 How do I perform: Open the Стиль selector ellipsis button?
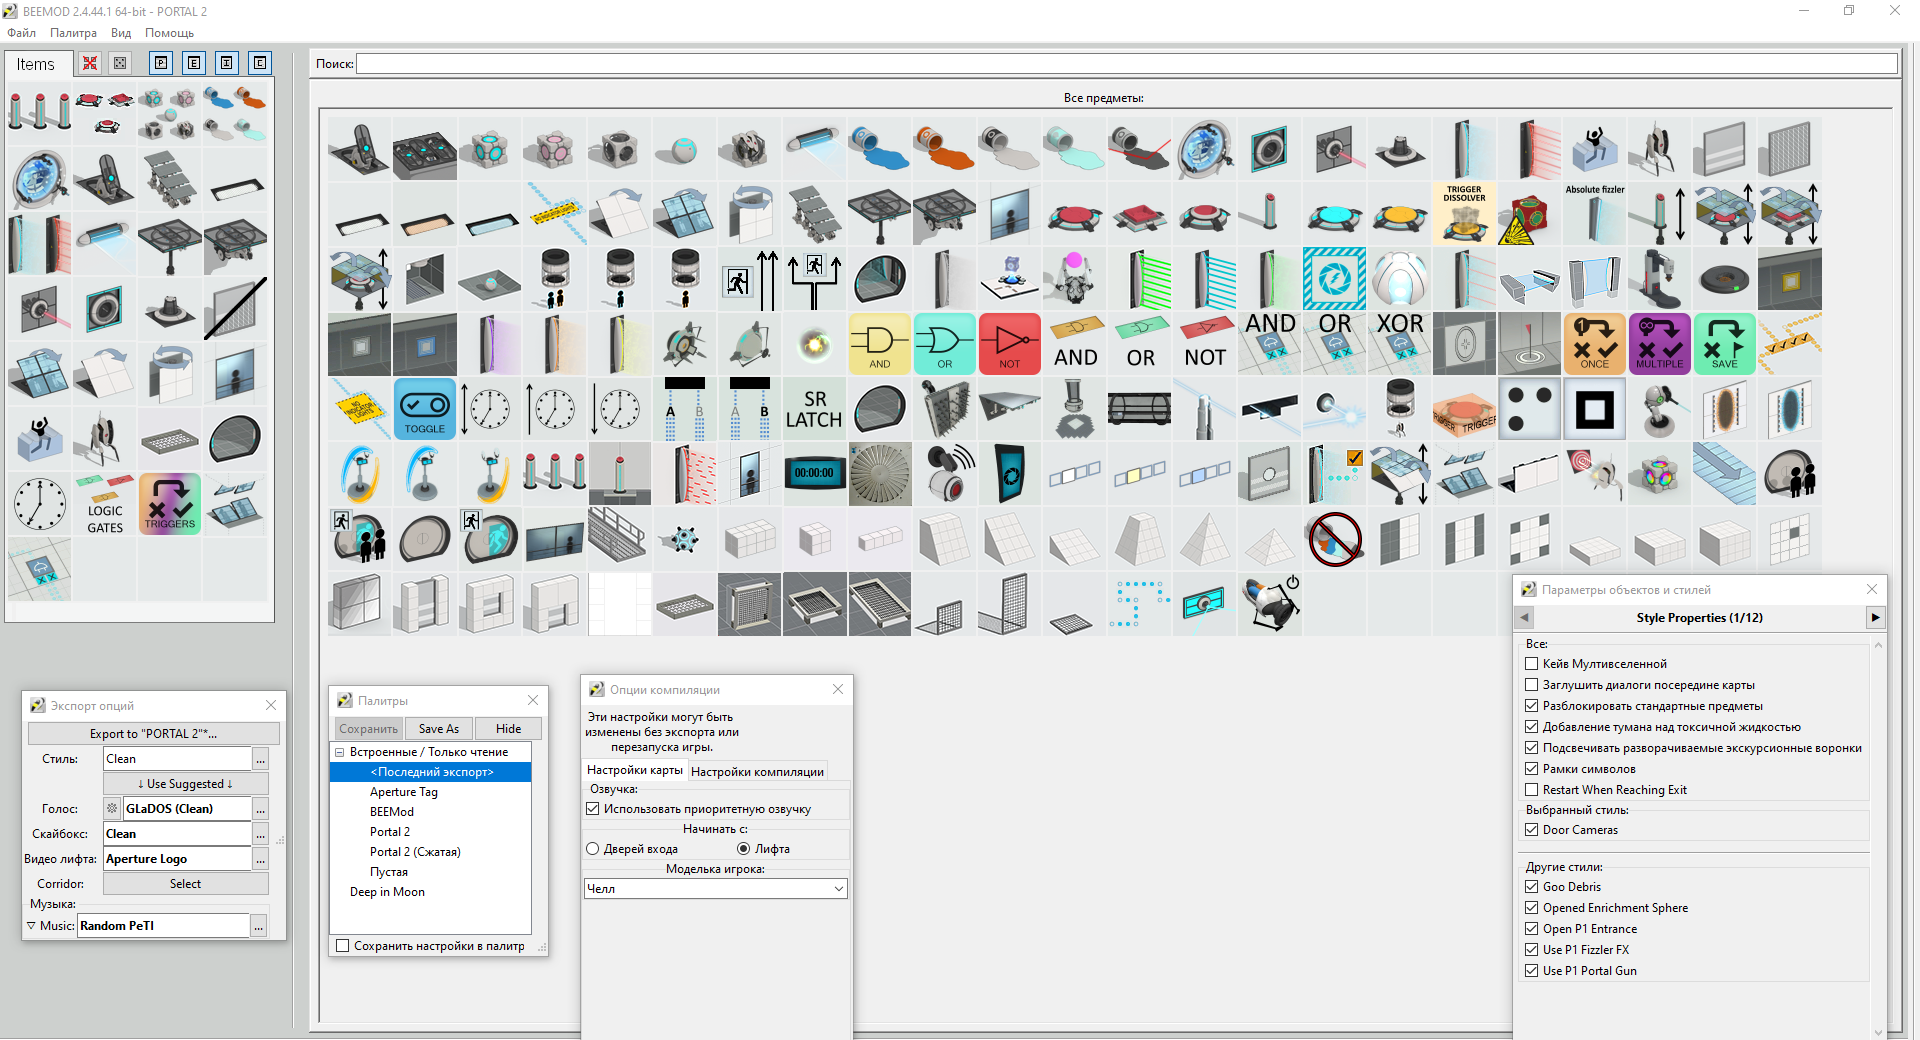[x=260, y=759]
